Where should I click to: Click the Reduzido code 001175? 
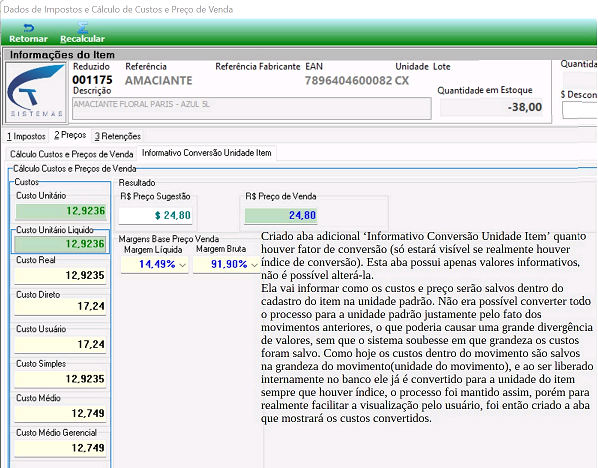[92, 80]
